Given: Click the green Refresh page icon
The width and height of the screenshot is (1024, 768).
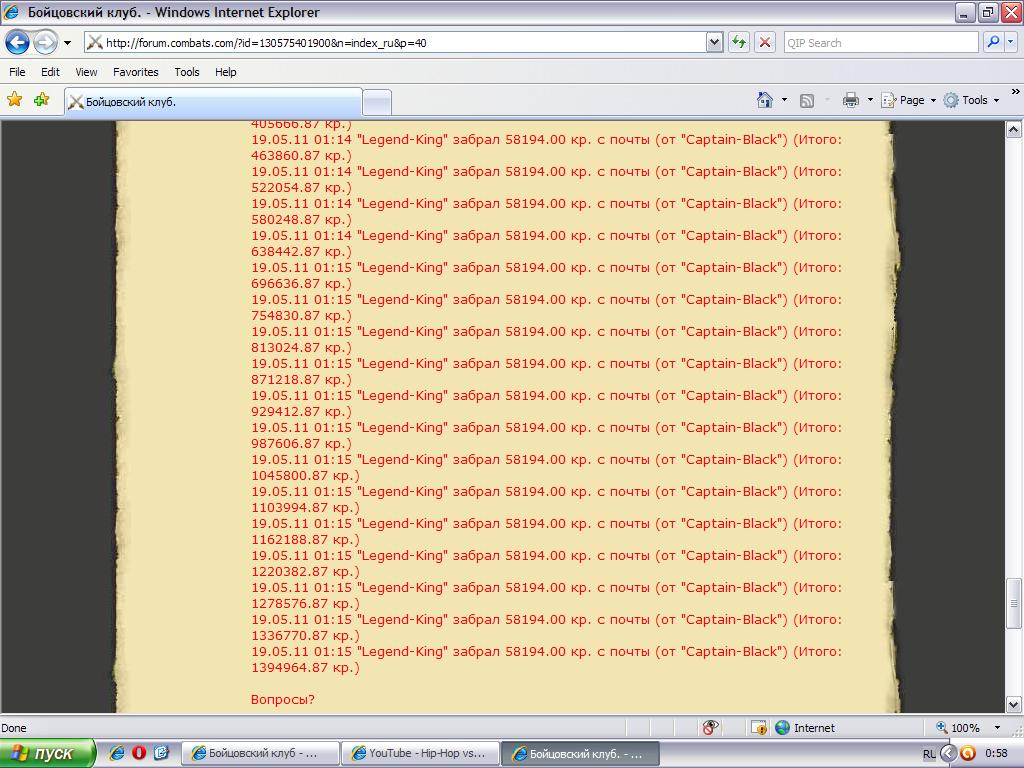Looking at the screenshot, I should tap(739, 43).
